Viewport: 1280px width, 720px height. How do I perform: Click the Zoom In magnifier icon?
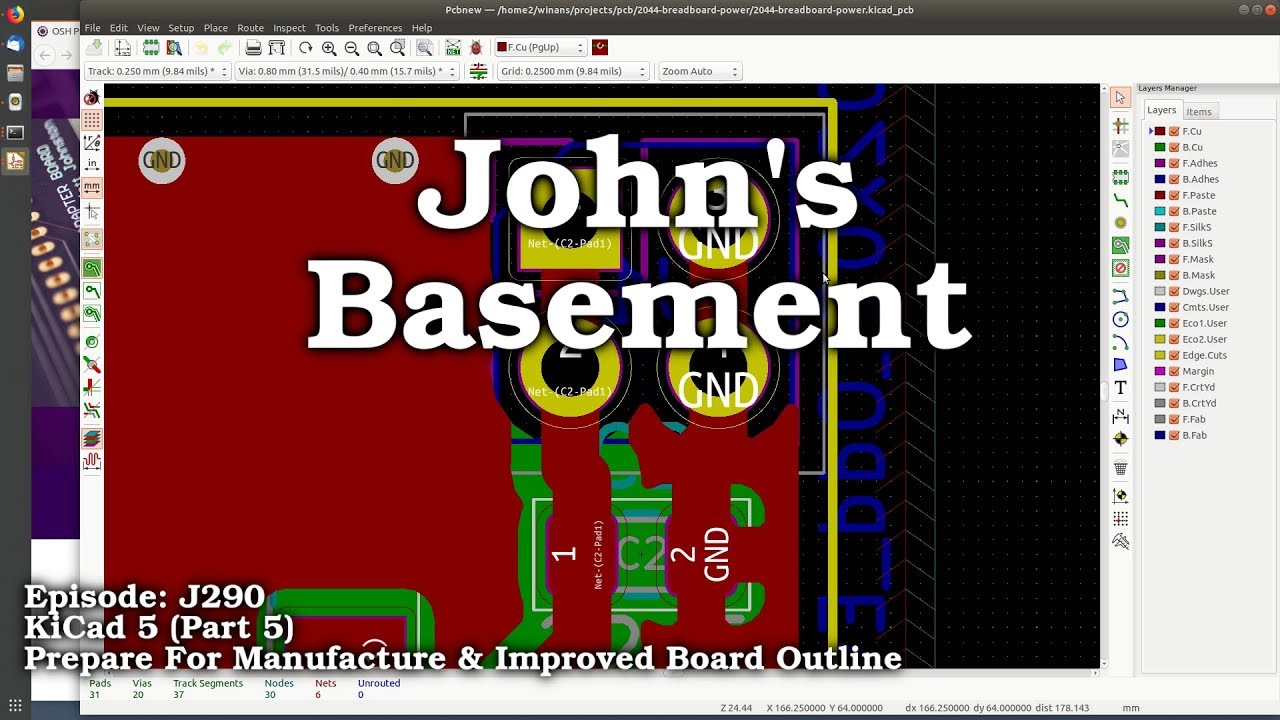(x=329, y=48)
